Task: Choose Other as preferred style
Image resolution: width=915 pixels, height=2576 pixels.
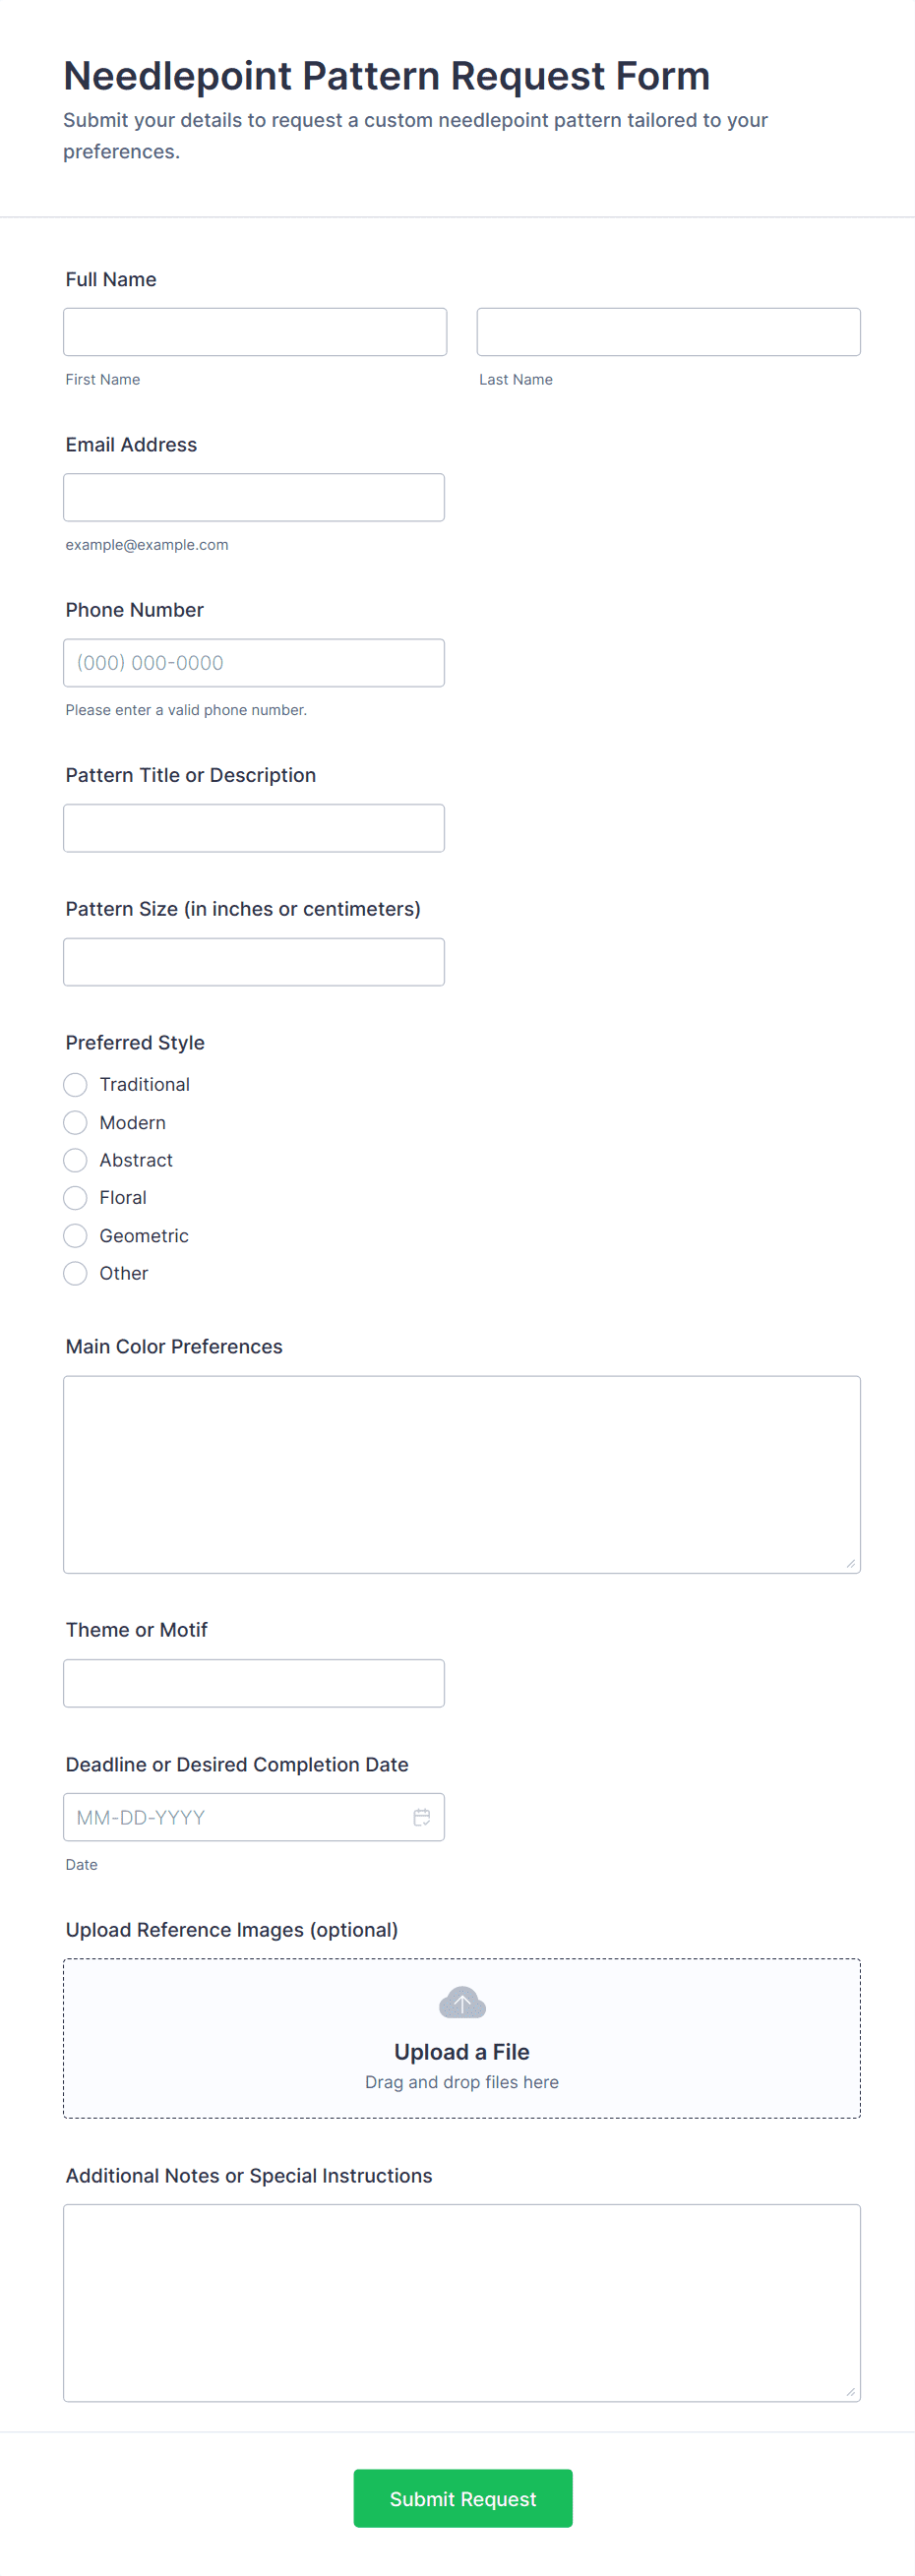Action: coord(75,1273)
